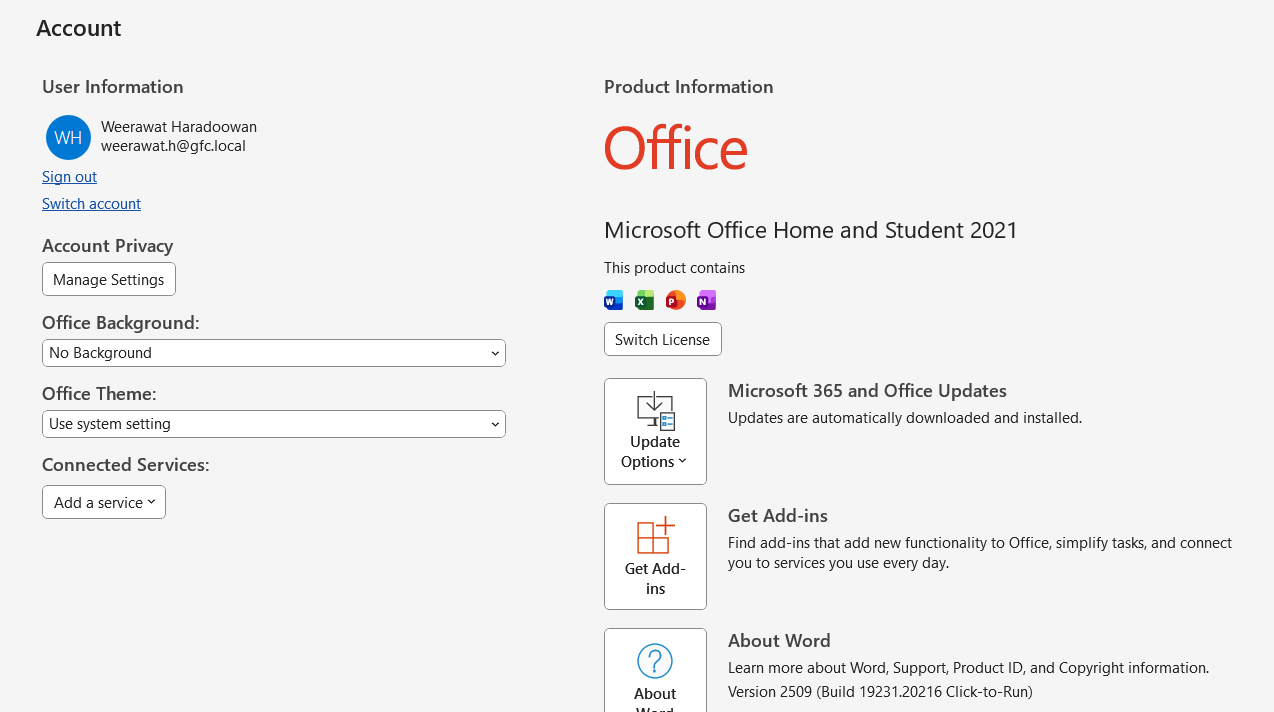
Task: Open the Add a service menu
Action: 104,502
